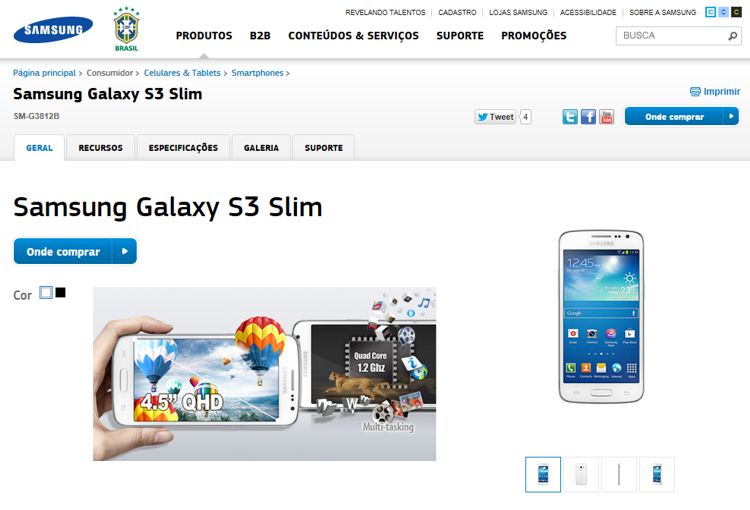
Task: Open the Celulares & Tablets breadcrumb link
Action: tap(182, 73)
